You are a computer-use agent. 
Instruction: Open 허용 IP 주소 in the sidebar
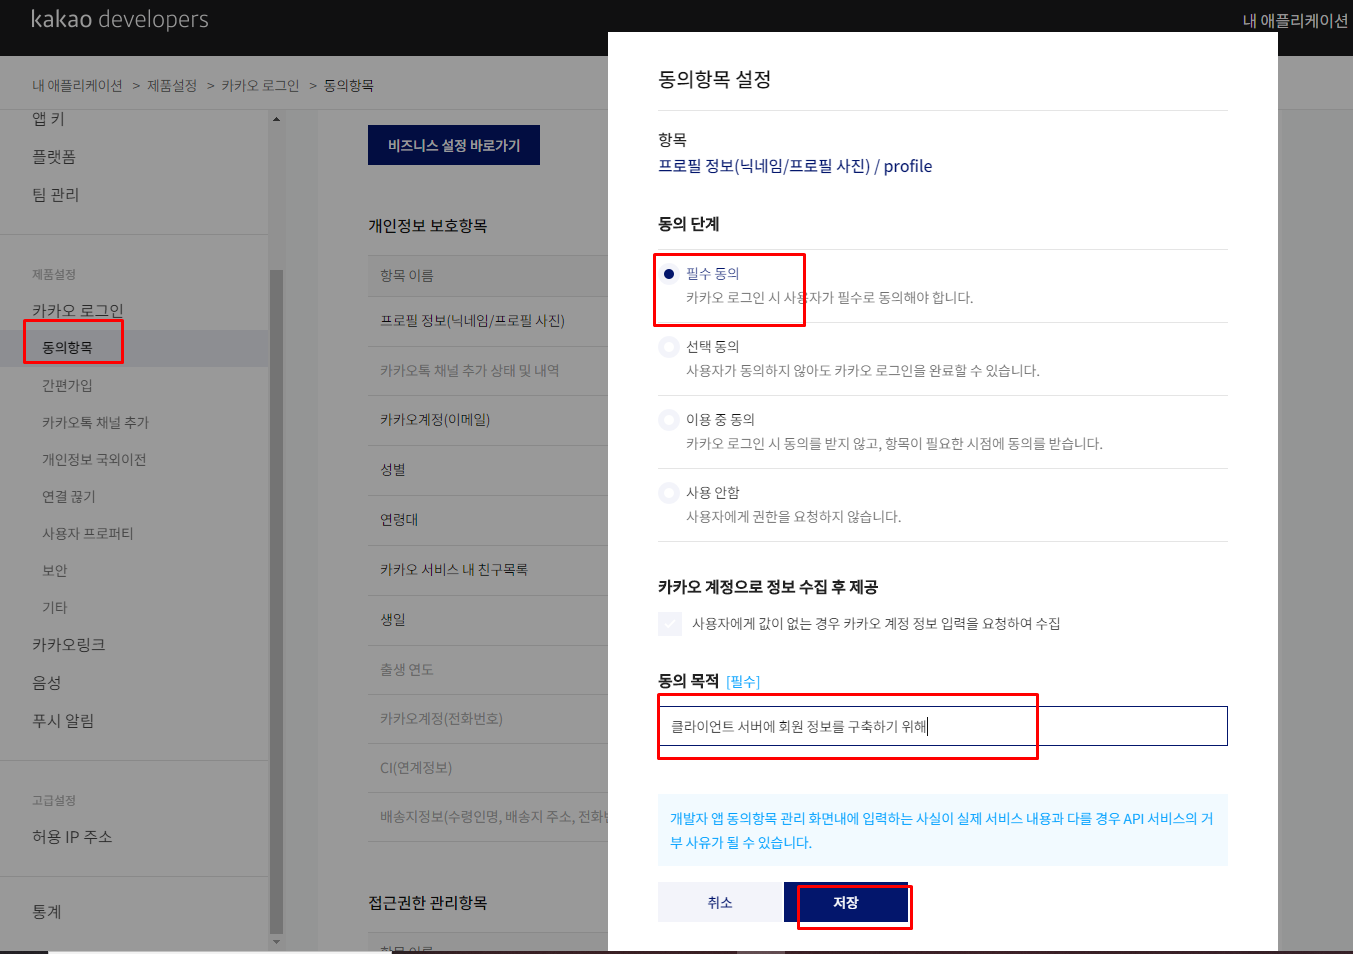pyautogui.click(x=72, y=837)
